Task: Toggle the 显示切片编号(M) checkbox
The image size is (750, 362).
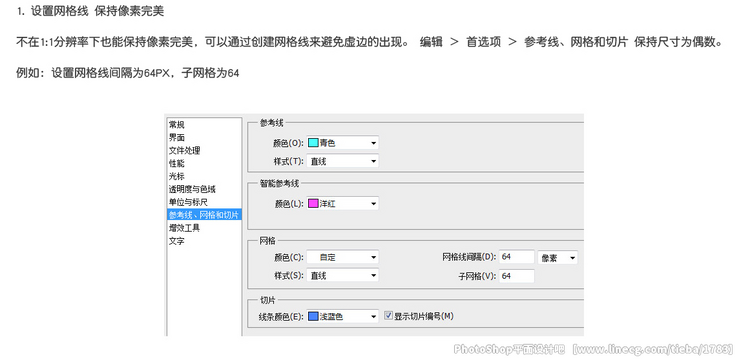Action: tap(388, 316)
